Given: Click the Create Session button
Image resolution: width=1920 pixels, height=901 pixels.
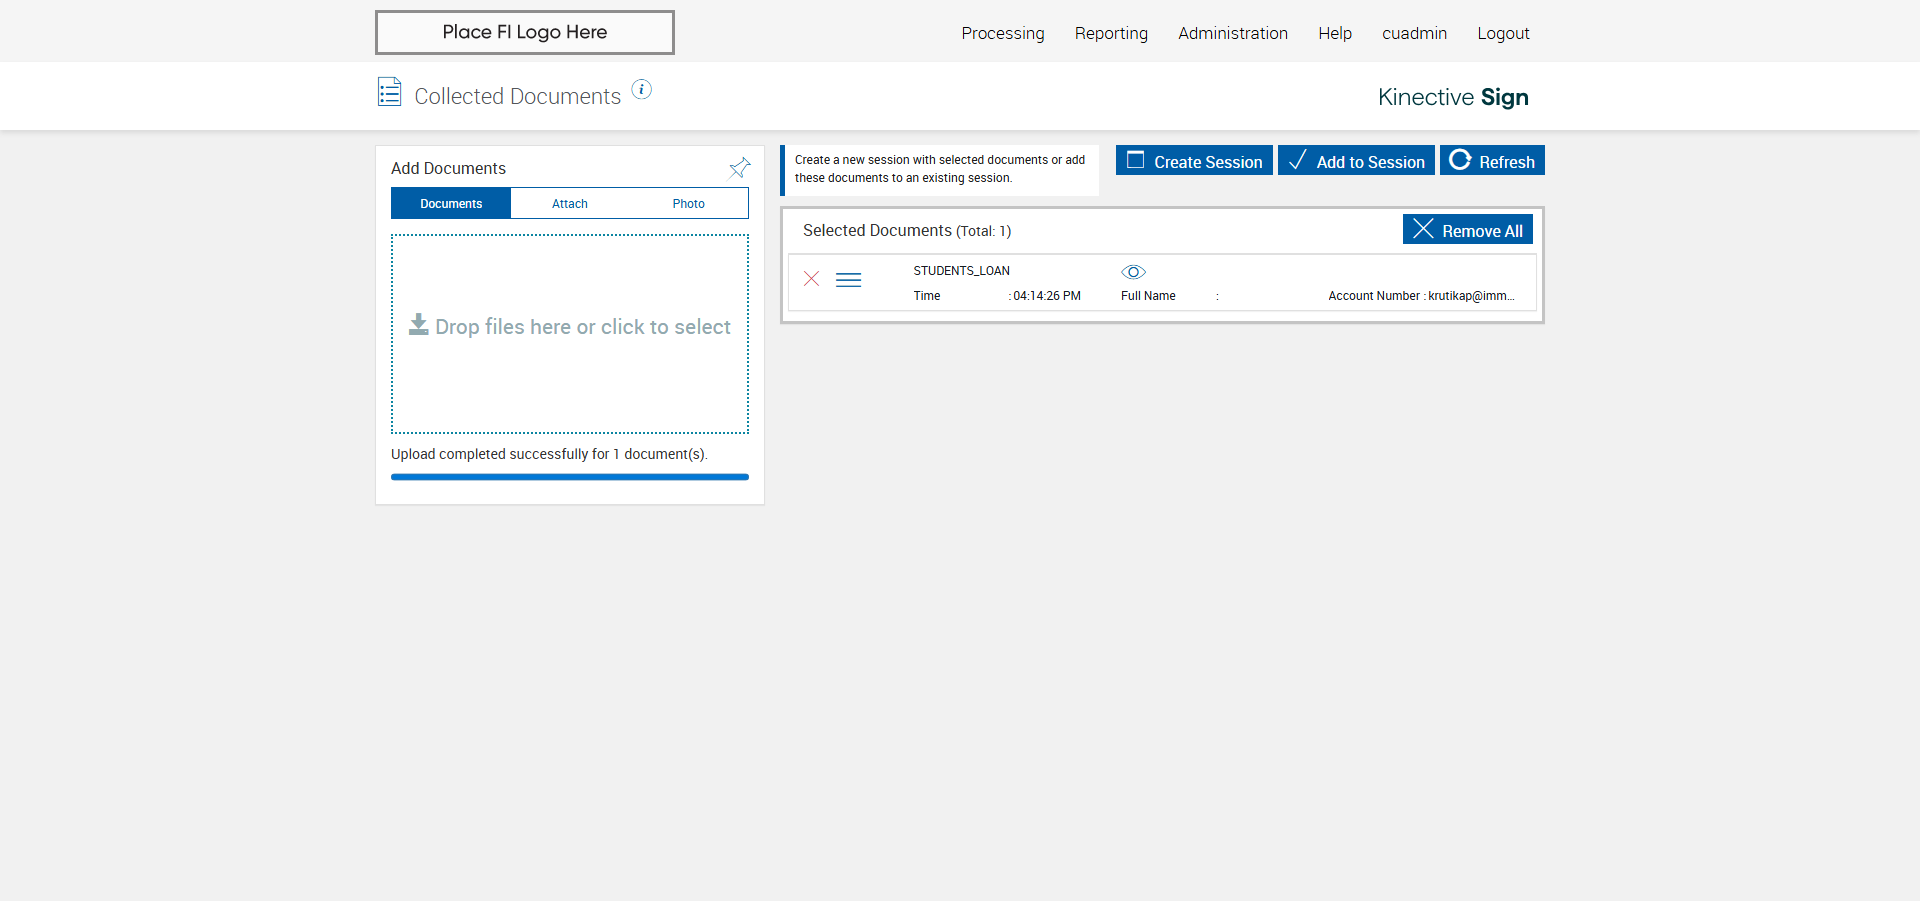Looking at the screenshot, I should 1194,161.
